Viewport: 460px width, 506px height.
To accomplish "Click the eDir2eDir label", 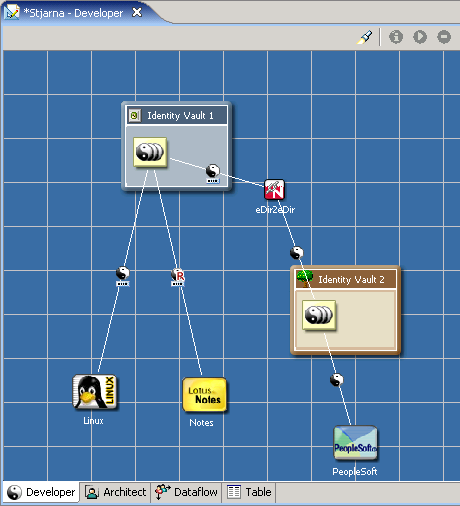I will pos(275,210).
